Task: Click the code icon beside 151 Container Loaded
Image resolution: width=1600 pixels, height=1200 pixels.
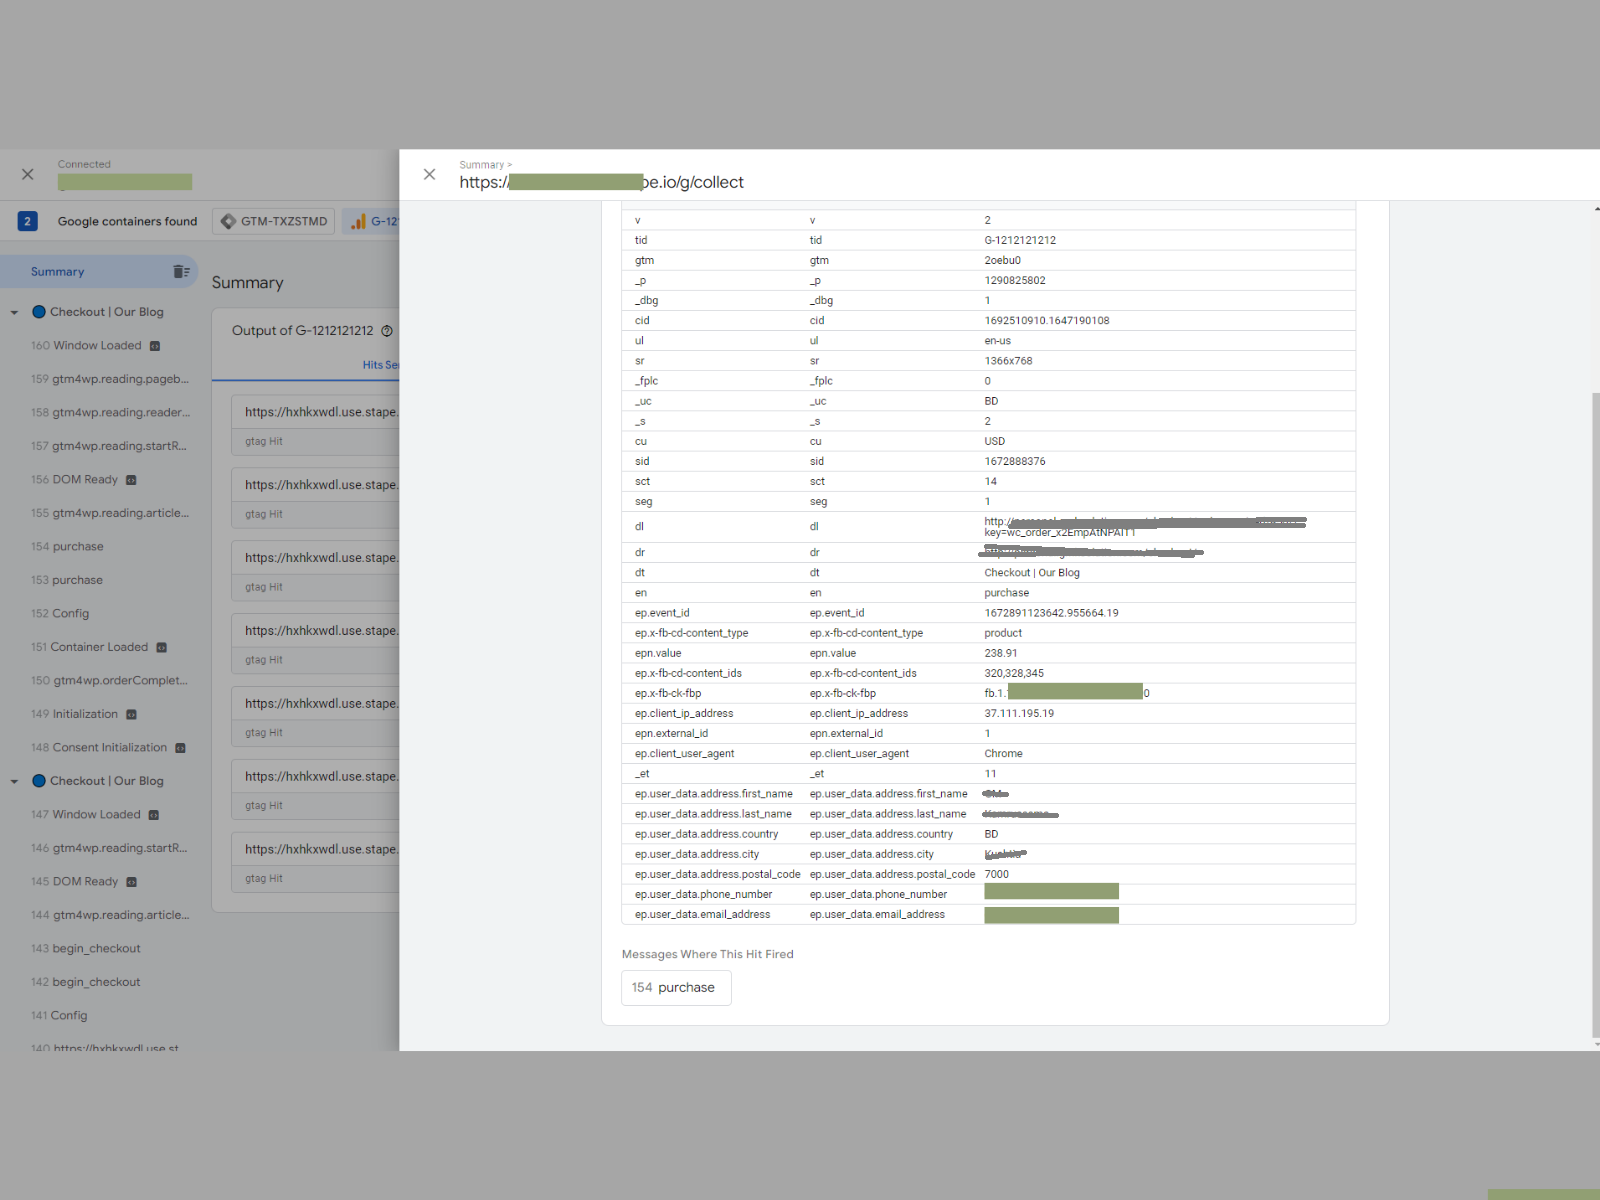Action: pyautogui.click(x=161, y=647)
